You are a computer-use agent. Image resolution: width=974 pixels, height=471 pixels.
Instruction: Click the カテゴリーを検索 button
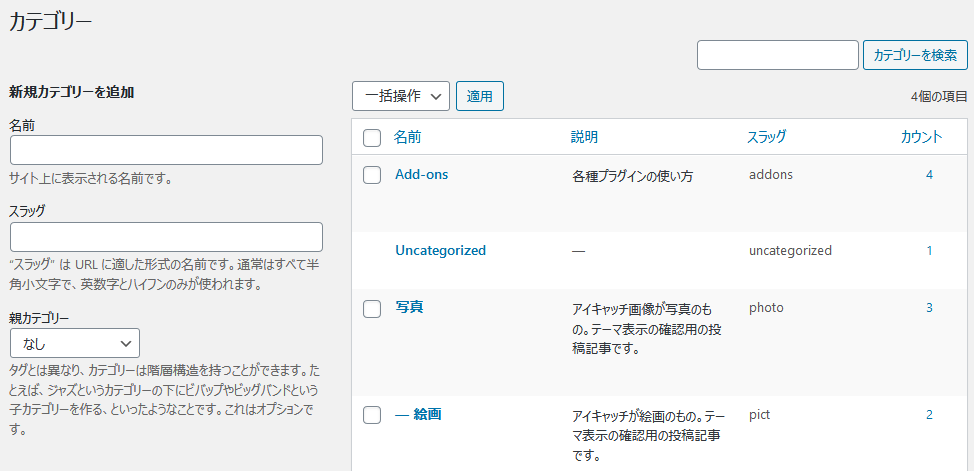point(915,55)
